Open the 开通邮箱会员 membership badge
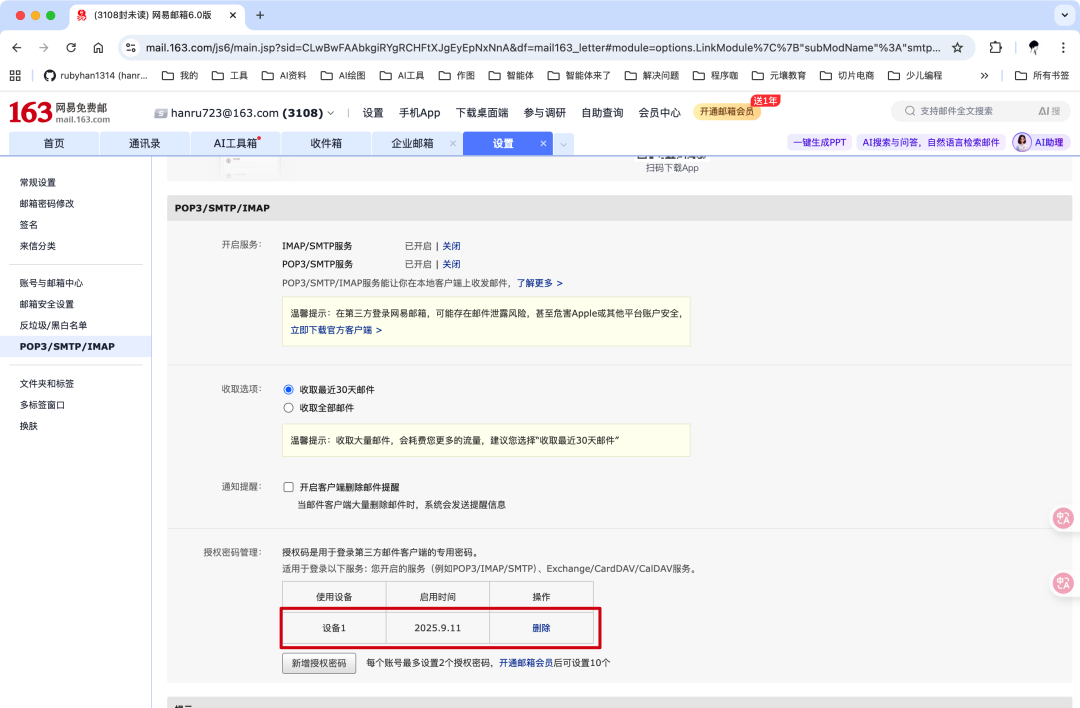Screen dimensions: 1080x708 coord(728,113)
